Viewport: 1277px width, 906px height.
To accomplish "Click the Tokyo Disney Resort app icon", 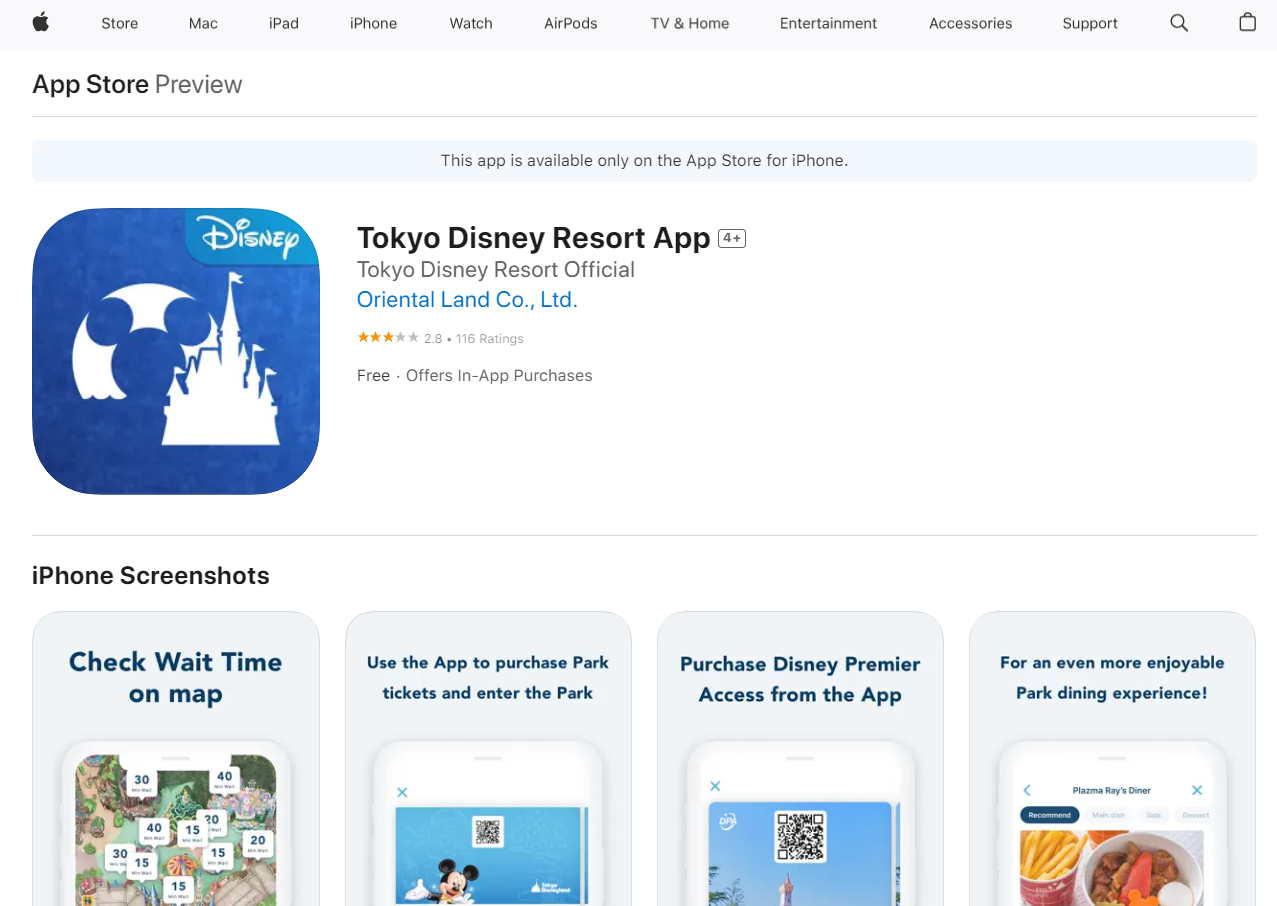I will (x=176, y=351).
